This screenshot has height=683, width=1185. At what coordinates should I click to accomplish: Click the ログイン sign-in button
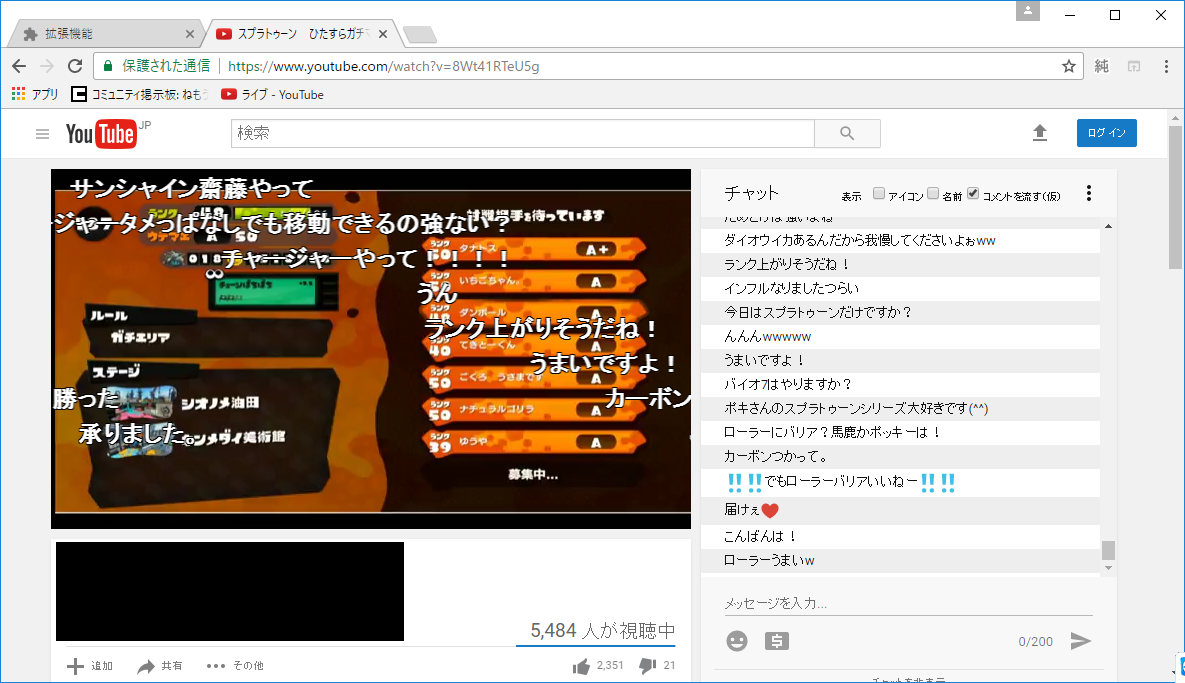pos(1106,133)
